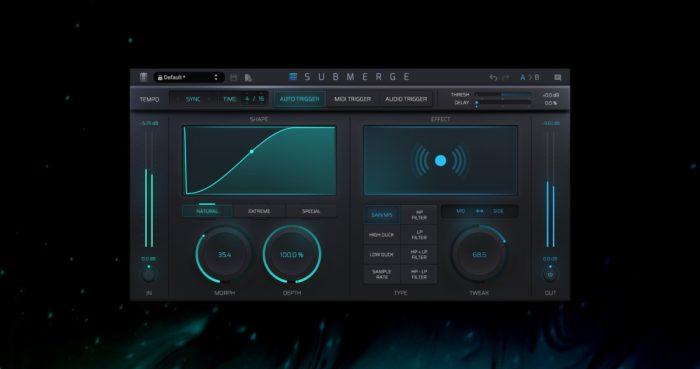The height and width of the screenshot is (369, 700).
Task: Click the undo arrow icon
Action: point(493,78)
